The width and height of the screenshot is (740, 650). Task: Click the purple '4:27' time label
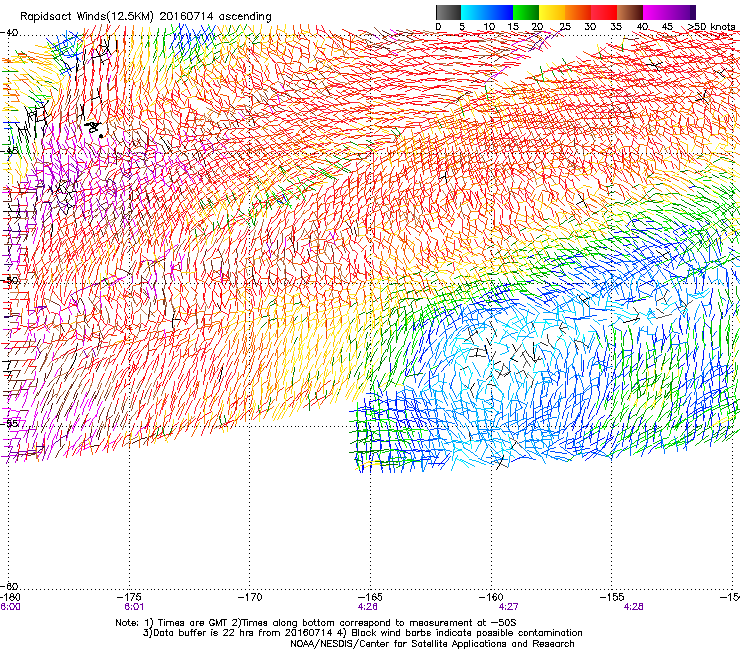click(x=508, y=607)
